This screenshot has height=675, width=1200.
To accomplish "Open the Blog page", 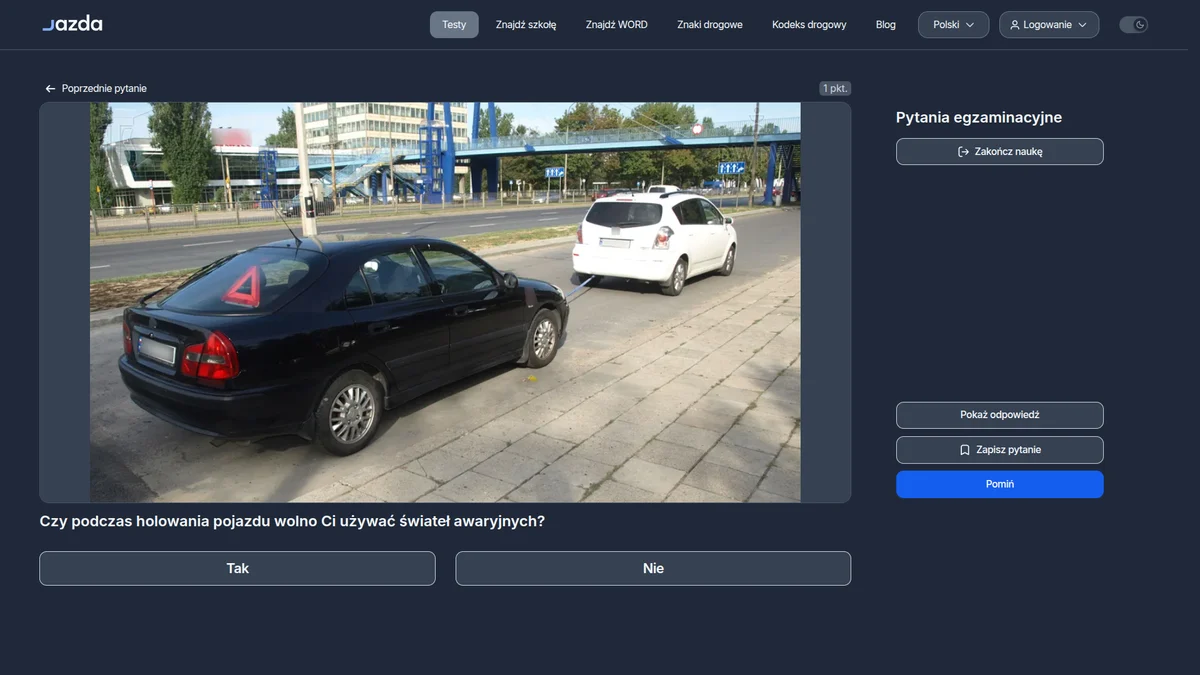I will 886,25.
